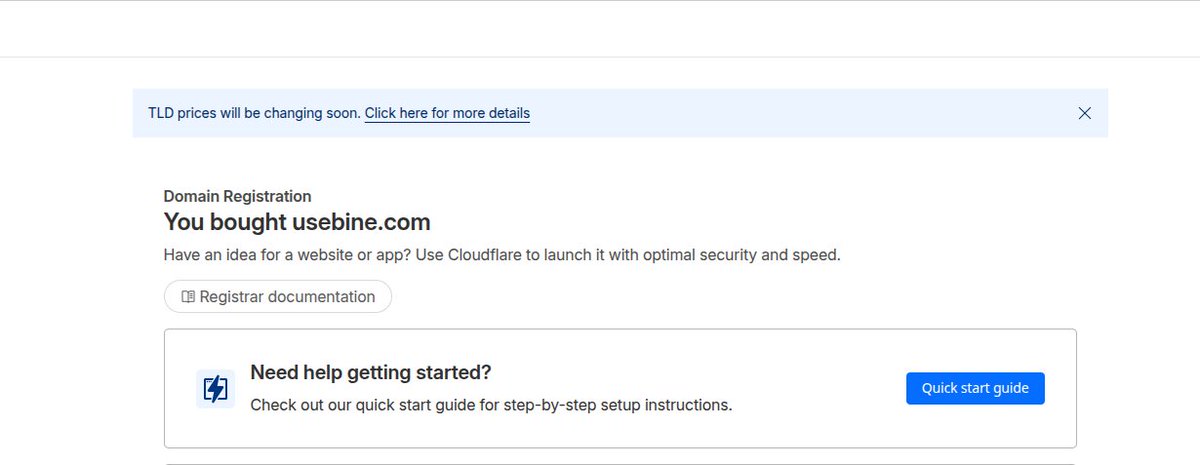Click the lightning bolt getting-started icon
Image resolution: width=1200 pixels, height=465 pixels.
[x=215, y=388]
